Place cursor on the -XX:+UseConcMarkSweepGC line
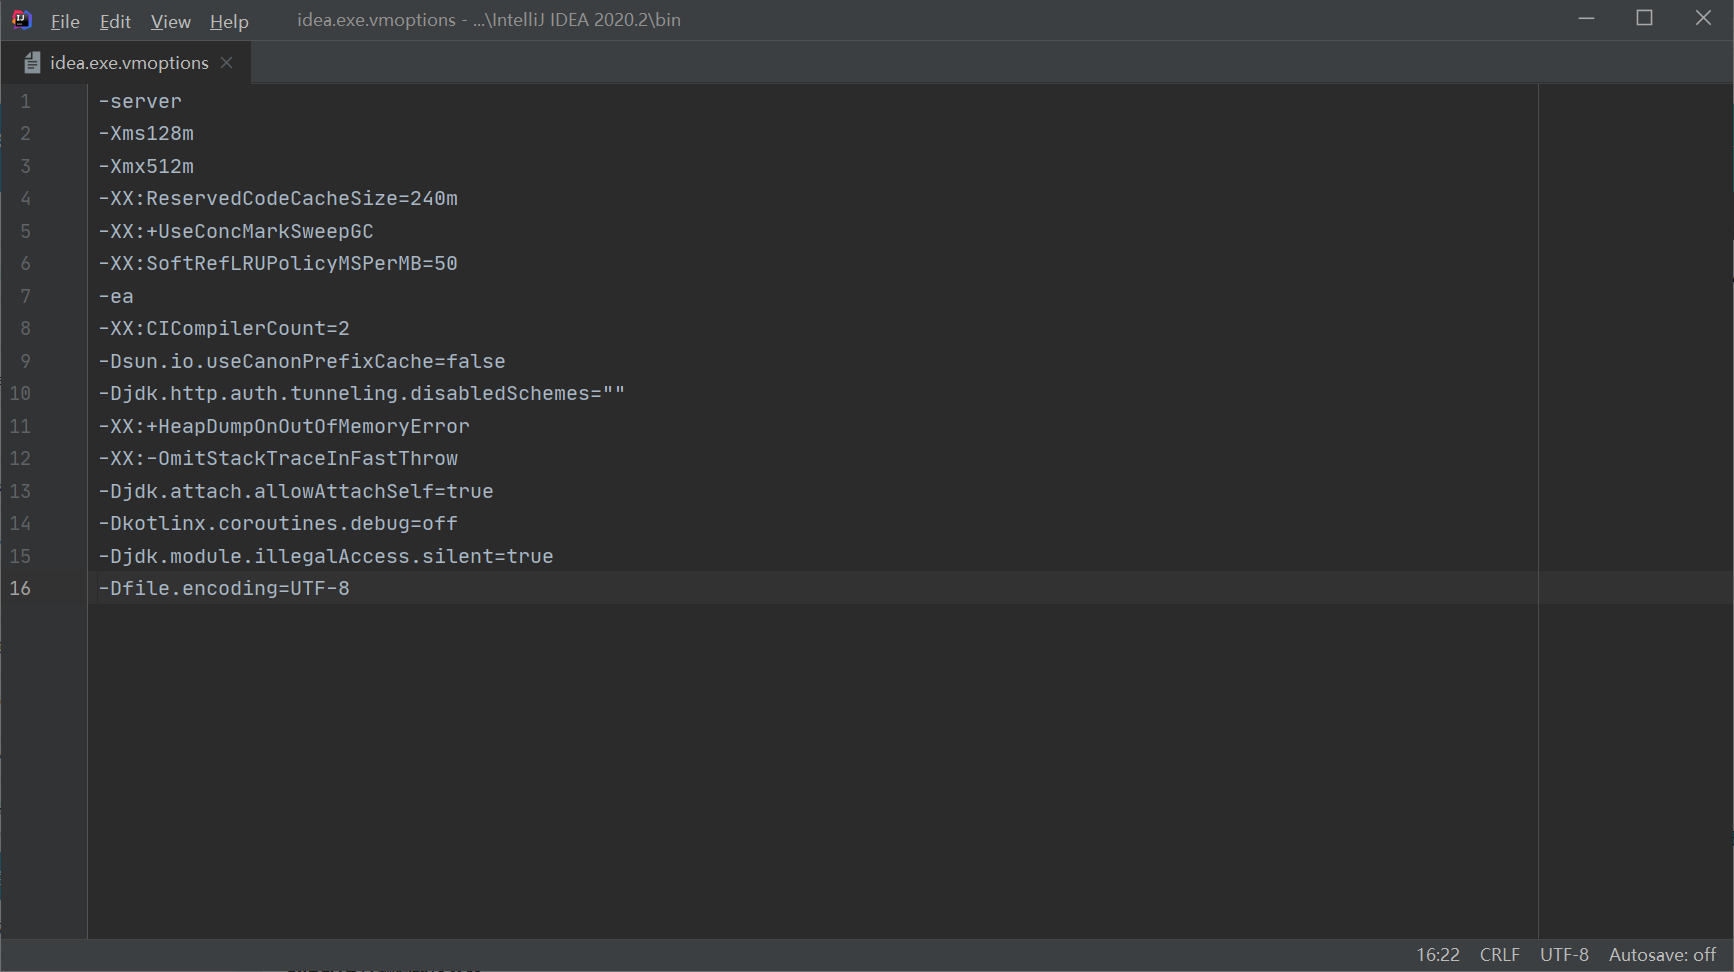The image size is (1734, 972). tap(236, 231)
